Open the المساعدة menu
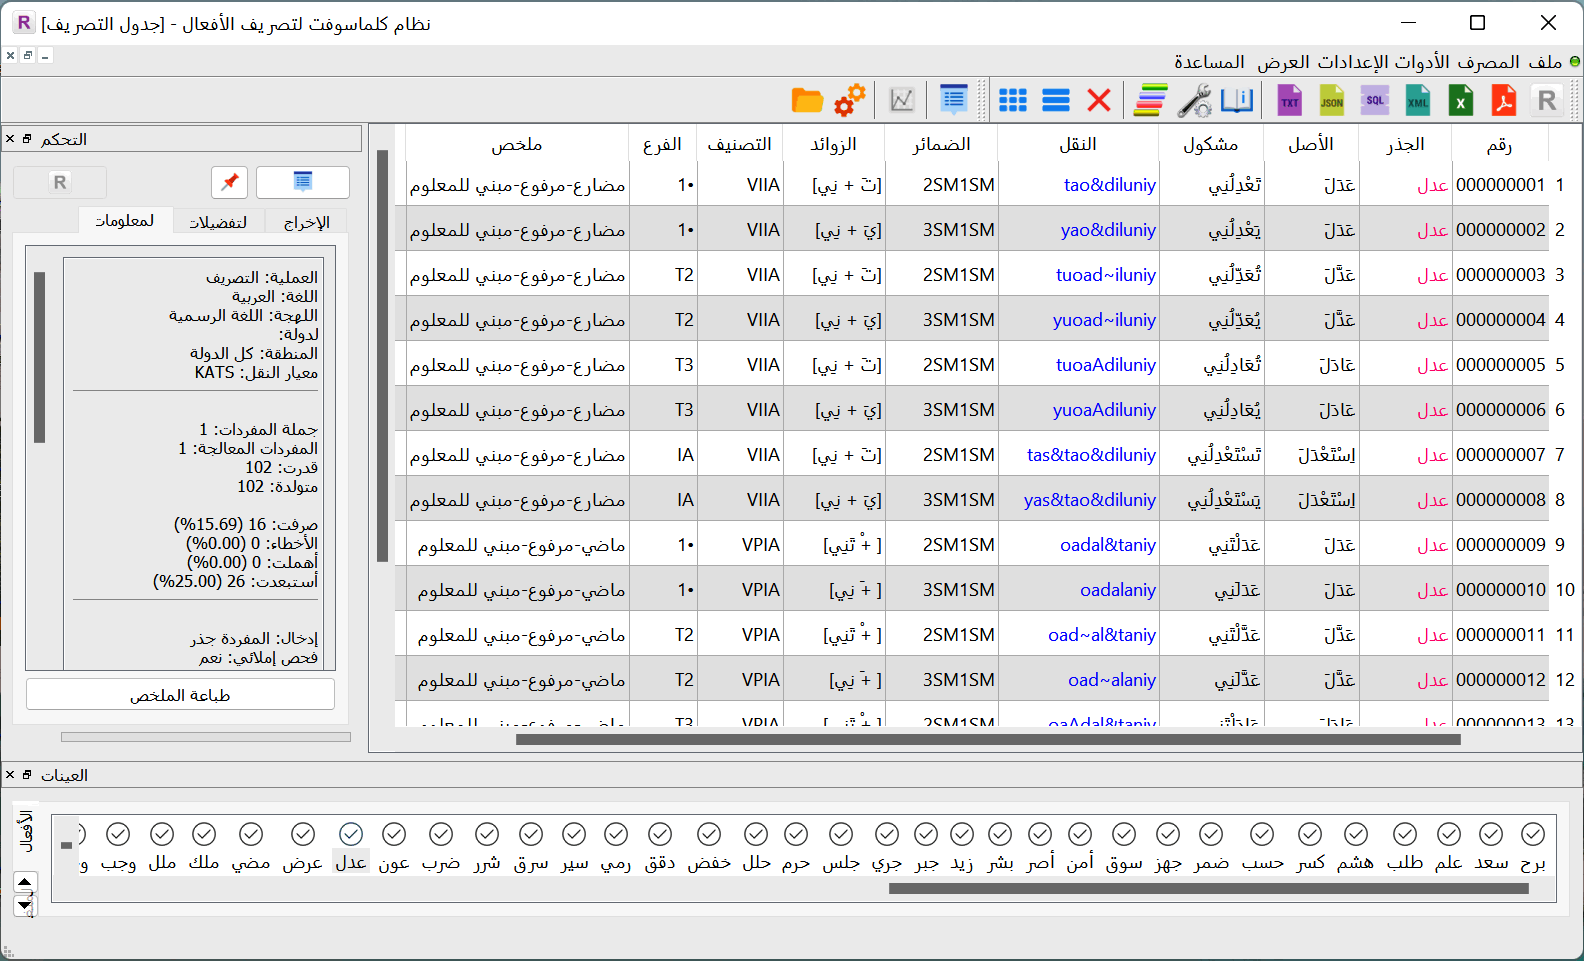 [x=1209, y=62]
